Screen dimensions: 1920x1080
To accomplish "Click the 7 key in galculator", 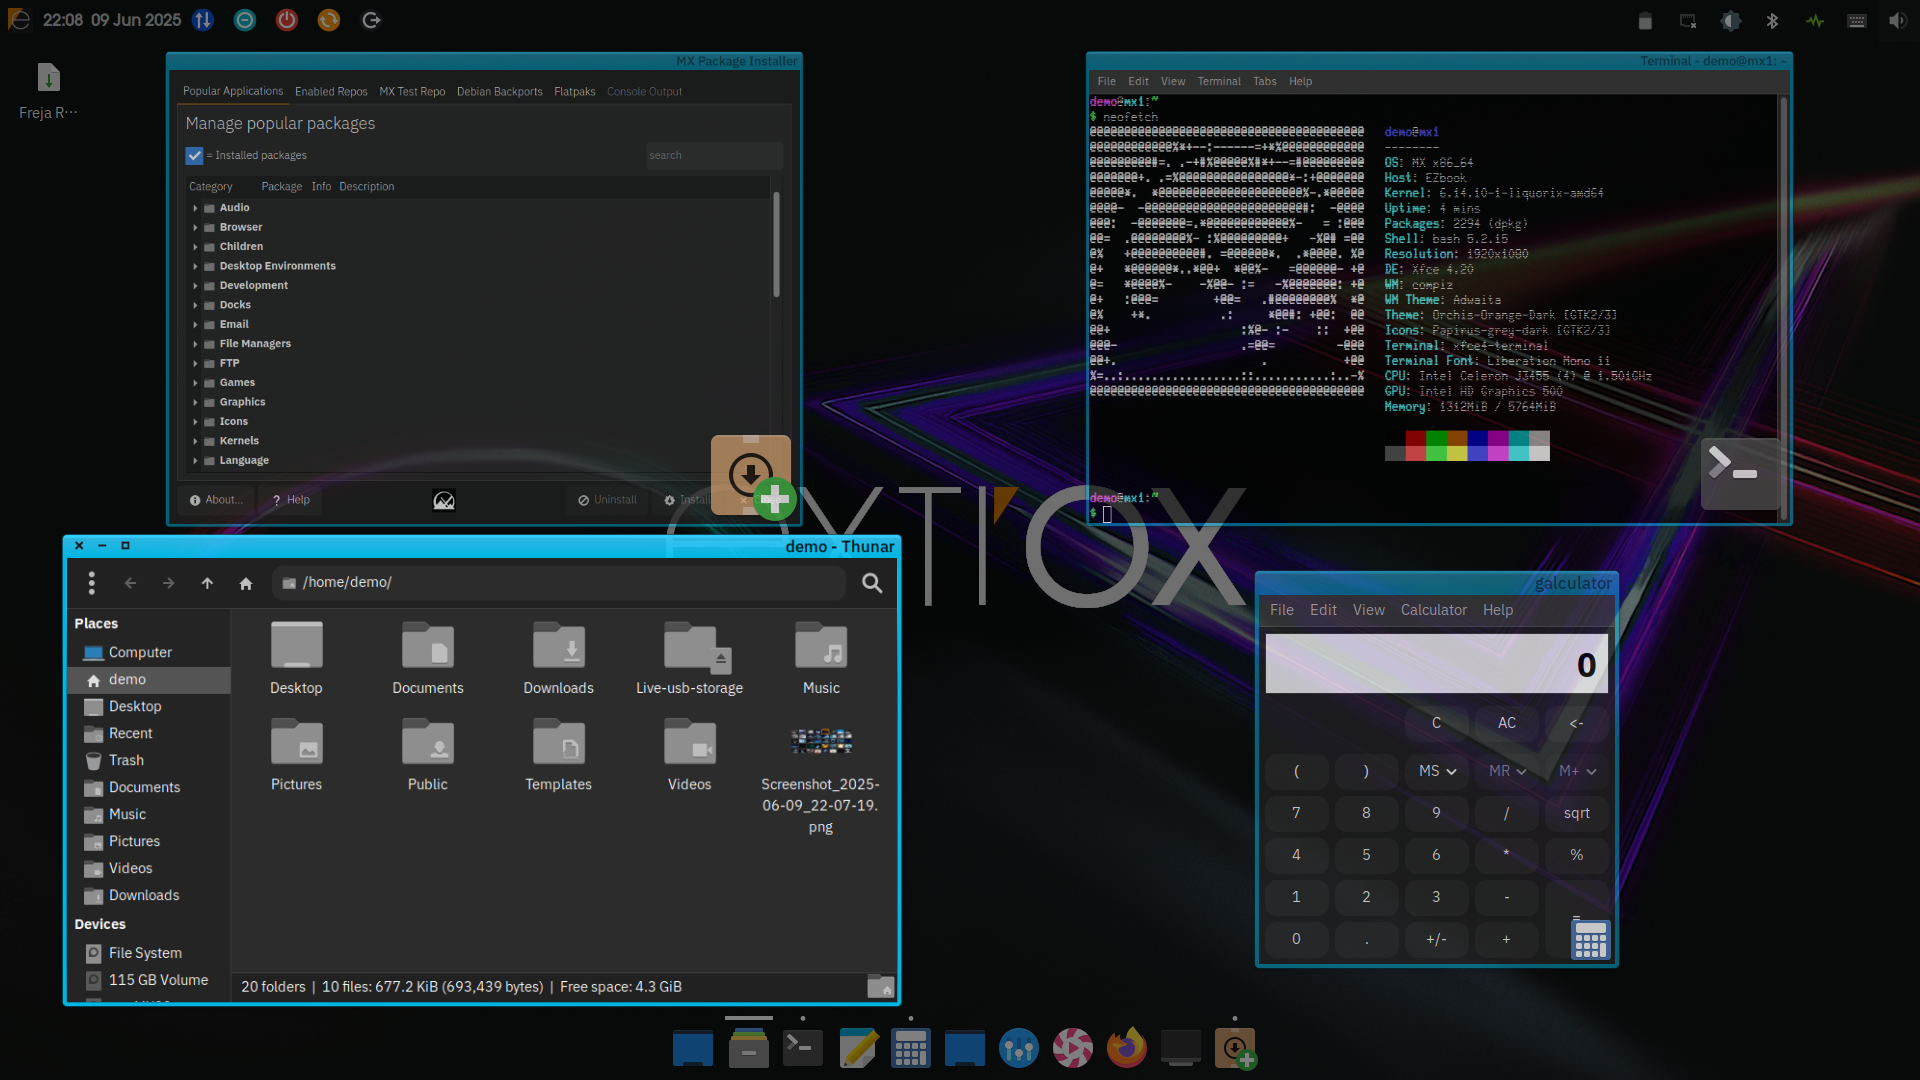I will click(1296, 813).
